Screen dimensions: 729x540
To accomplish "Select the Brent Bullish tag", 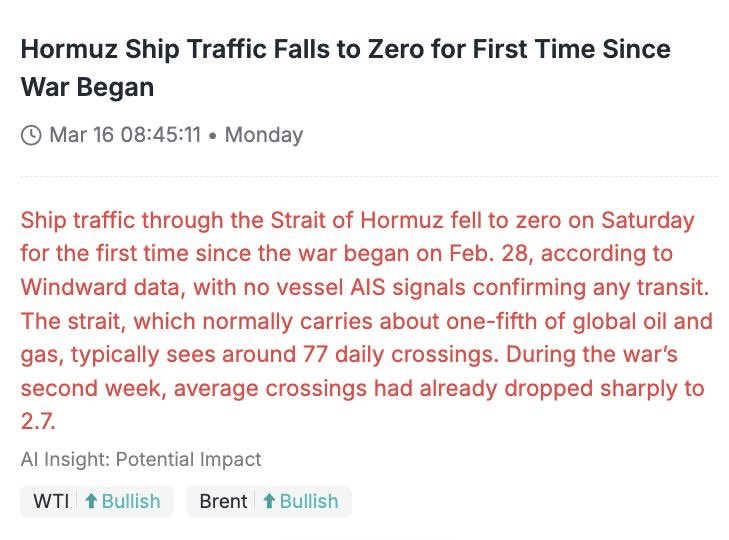I will pyautogui.click(x=268, y=501).
